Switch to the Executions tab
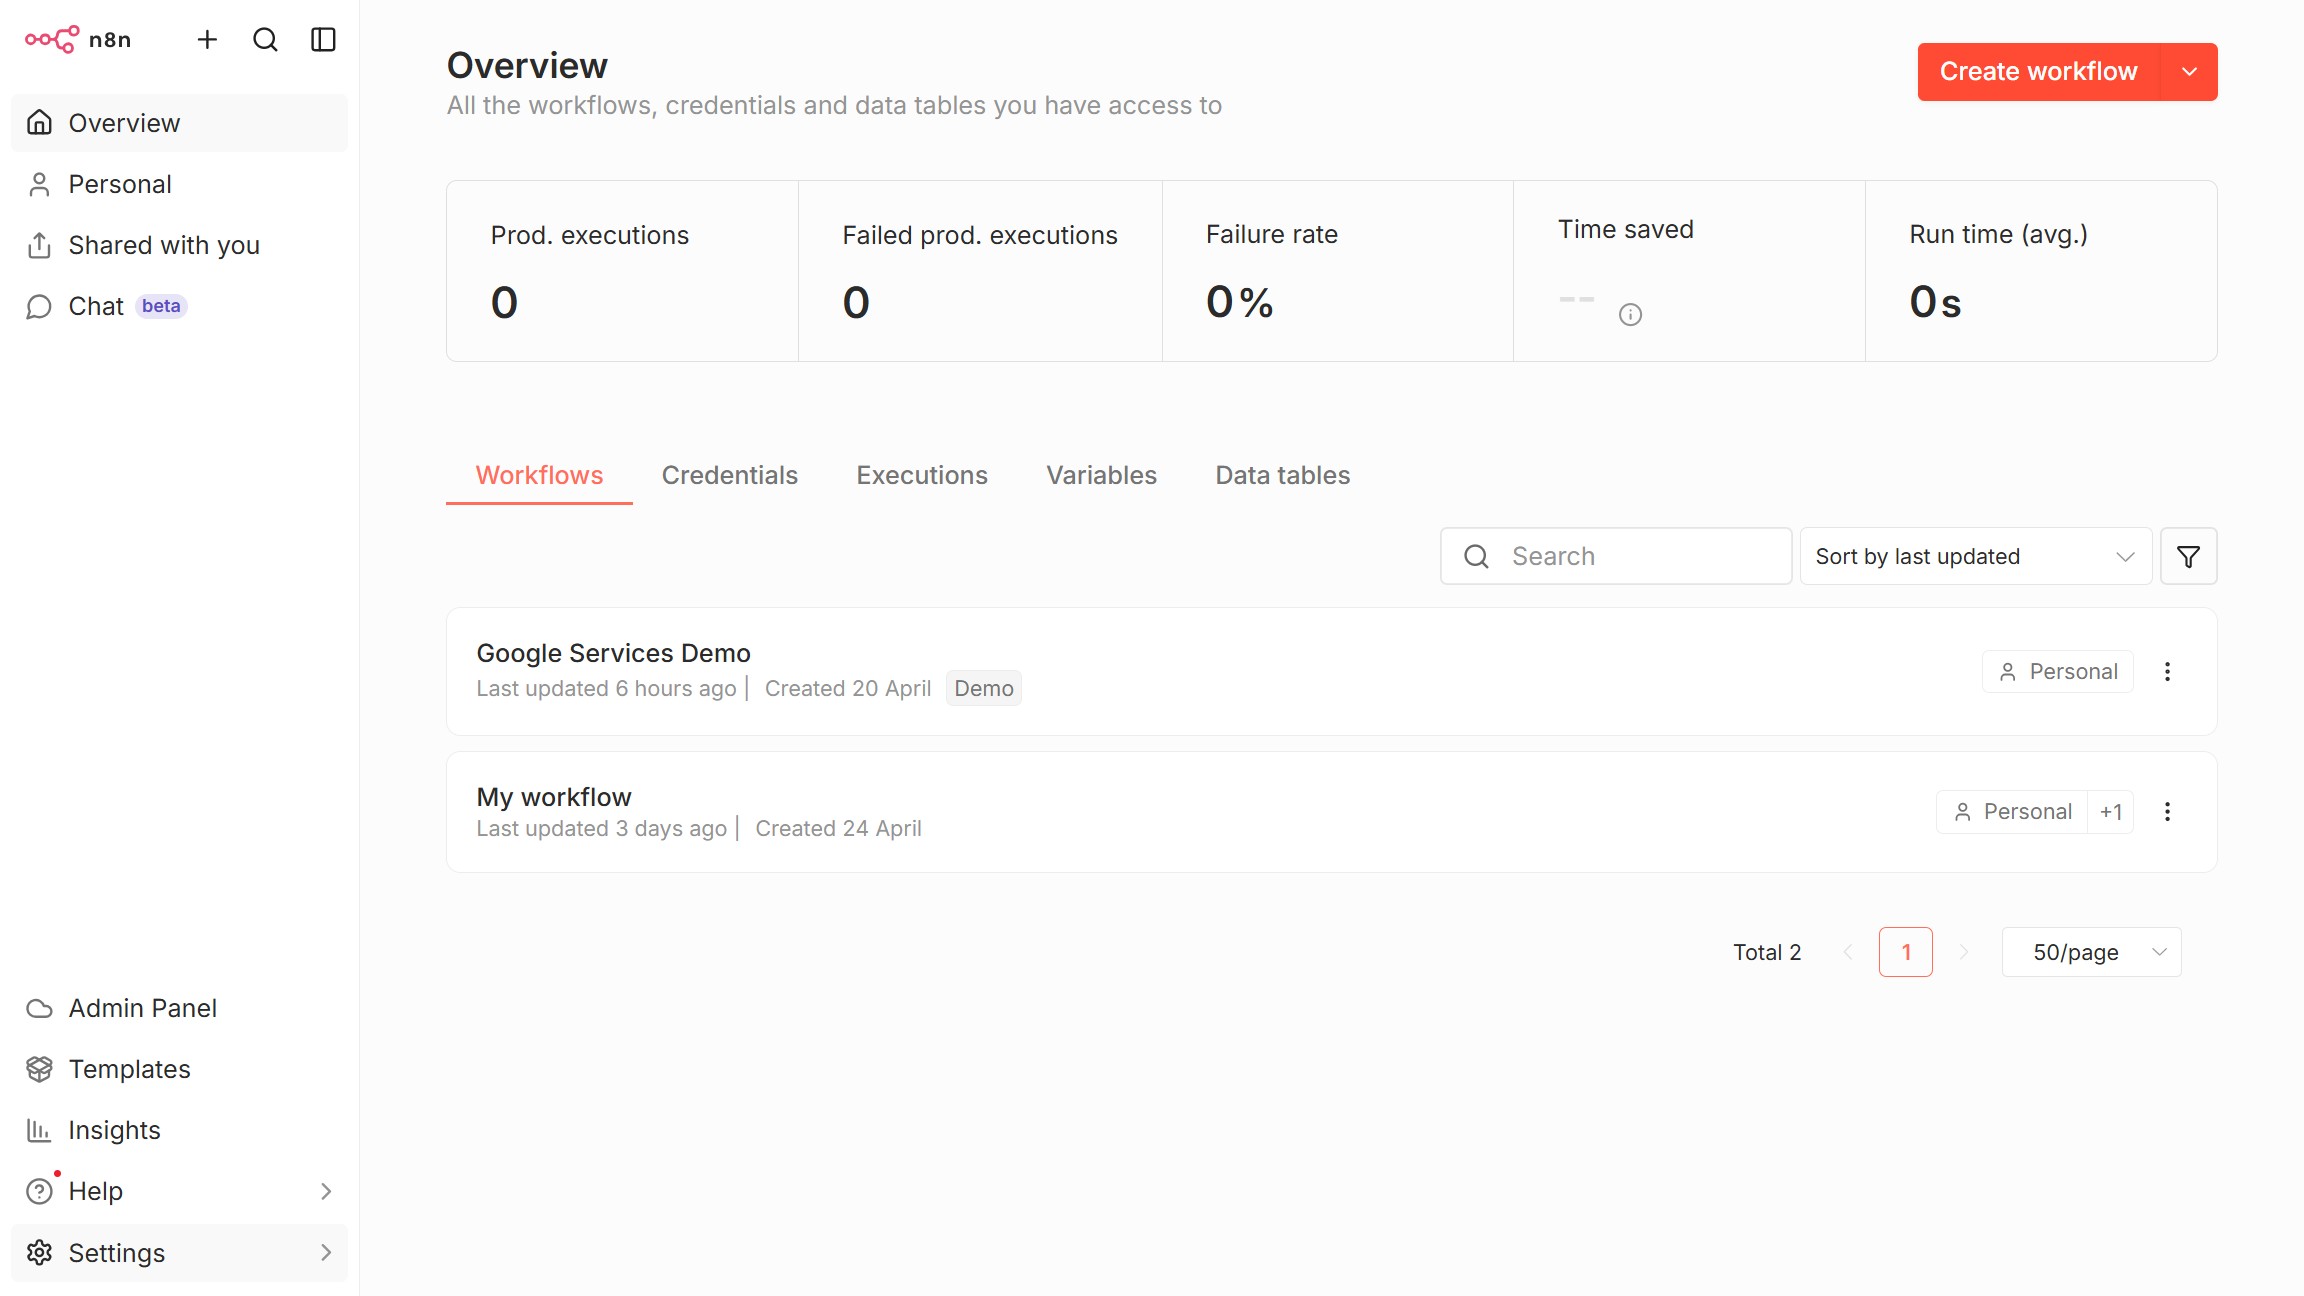2304x1296 pixels. click(x=922, y=475)
